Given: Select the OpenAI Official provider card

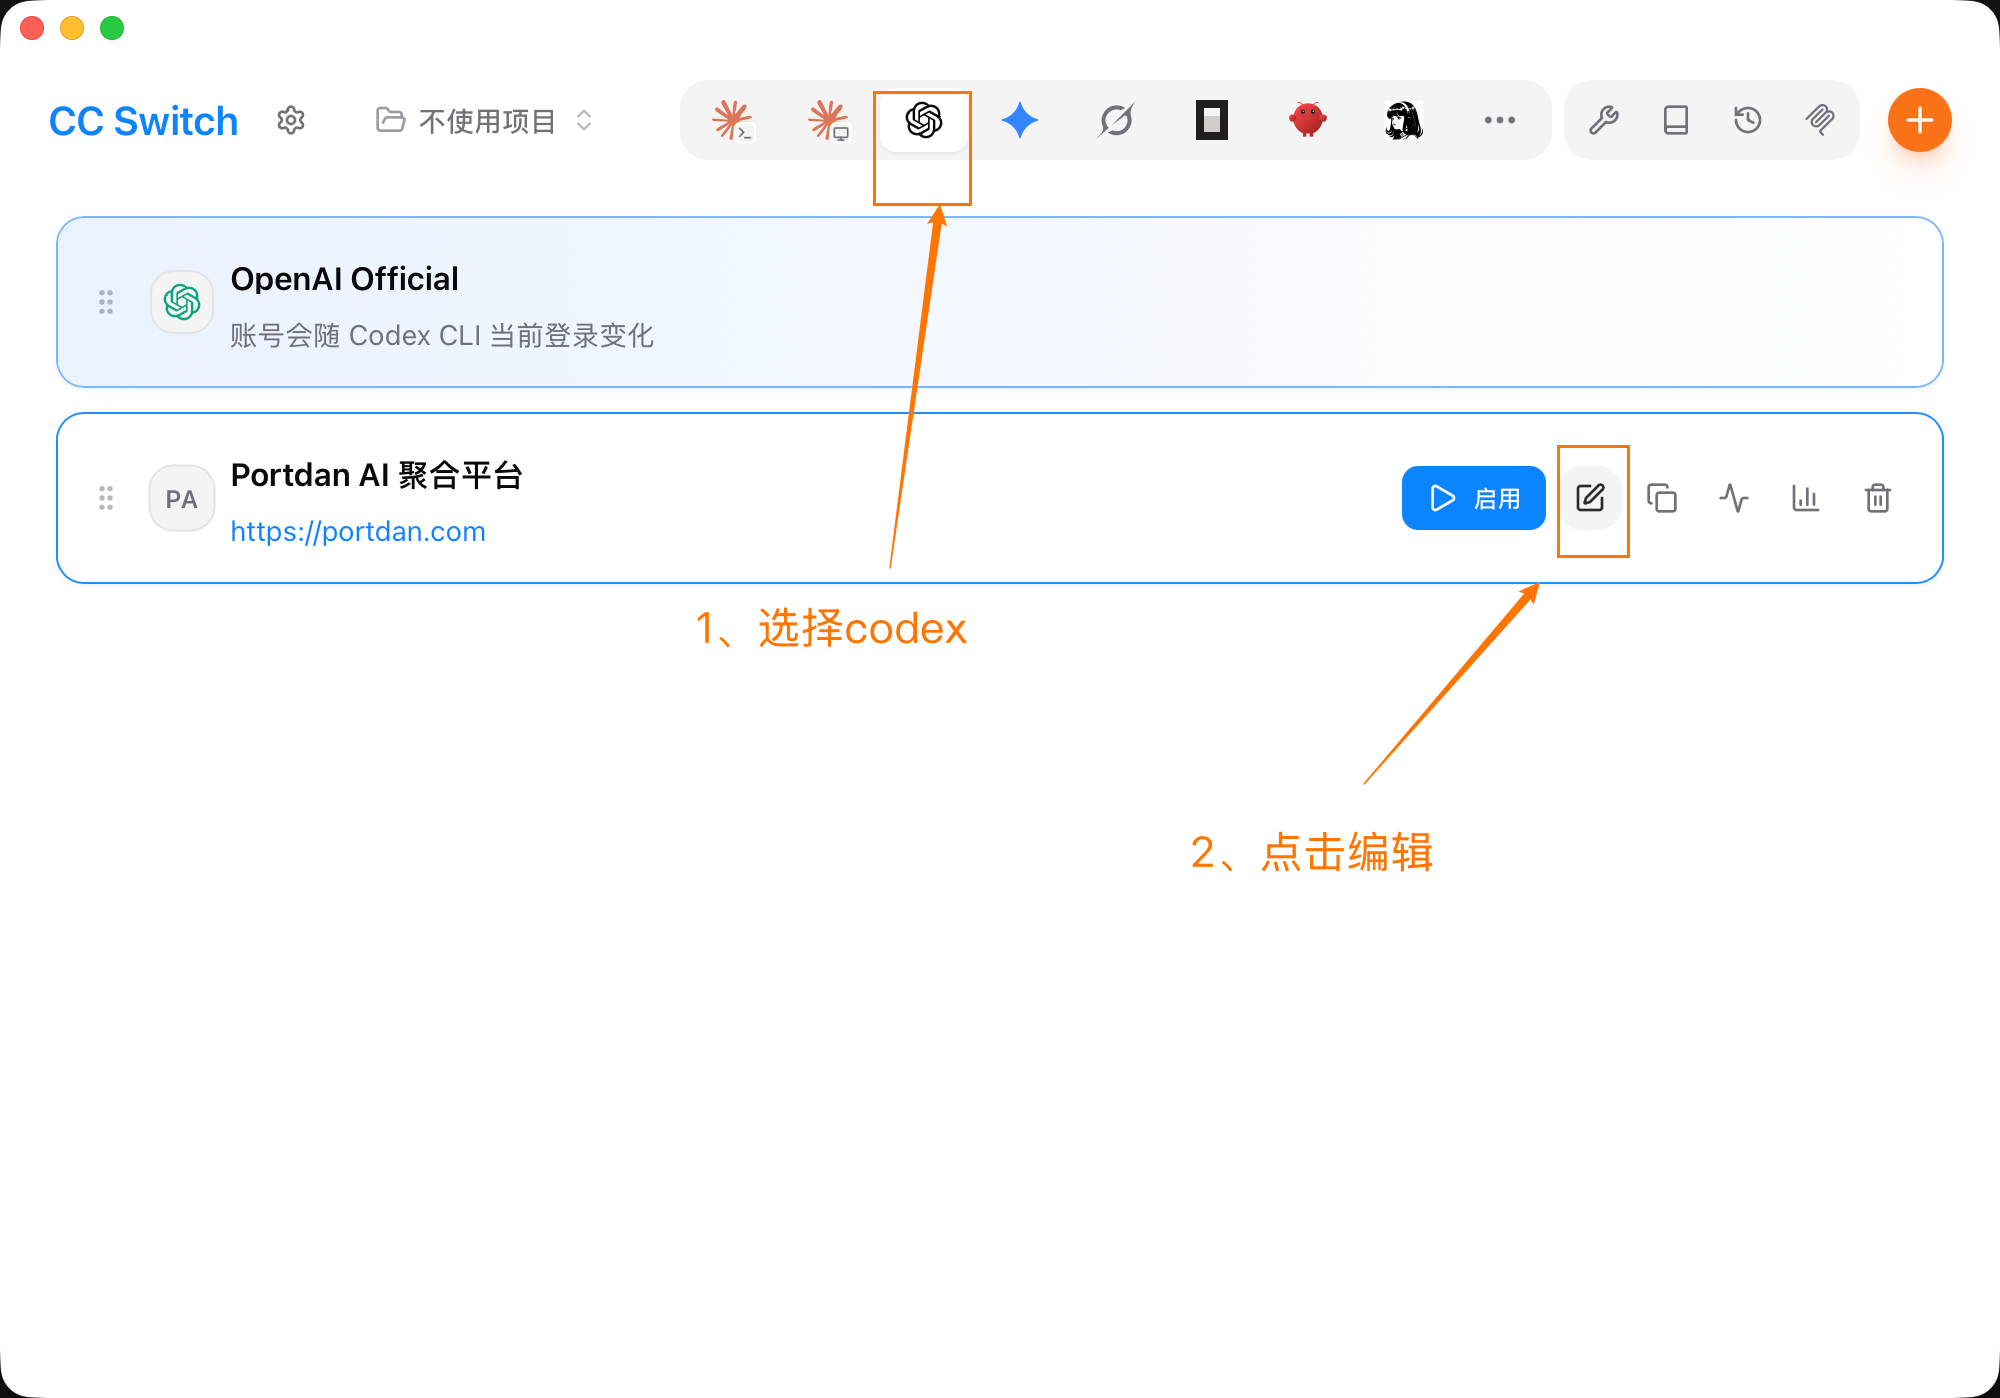Looking at the screenshot, I should 1000,302.
